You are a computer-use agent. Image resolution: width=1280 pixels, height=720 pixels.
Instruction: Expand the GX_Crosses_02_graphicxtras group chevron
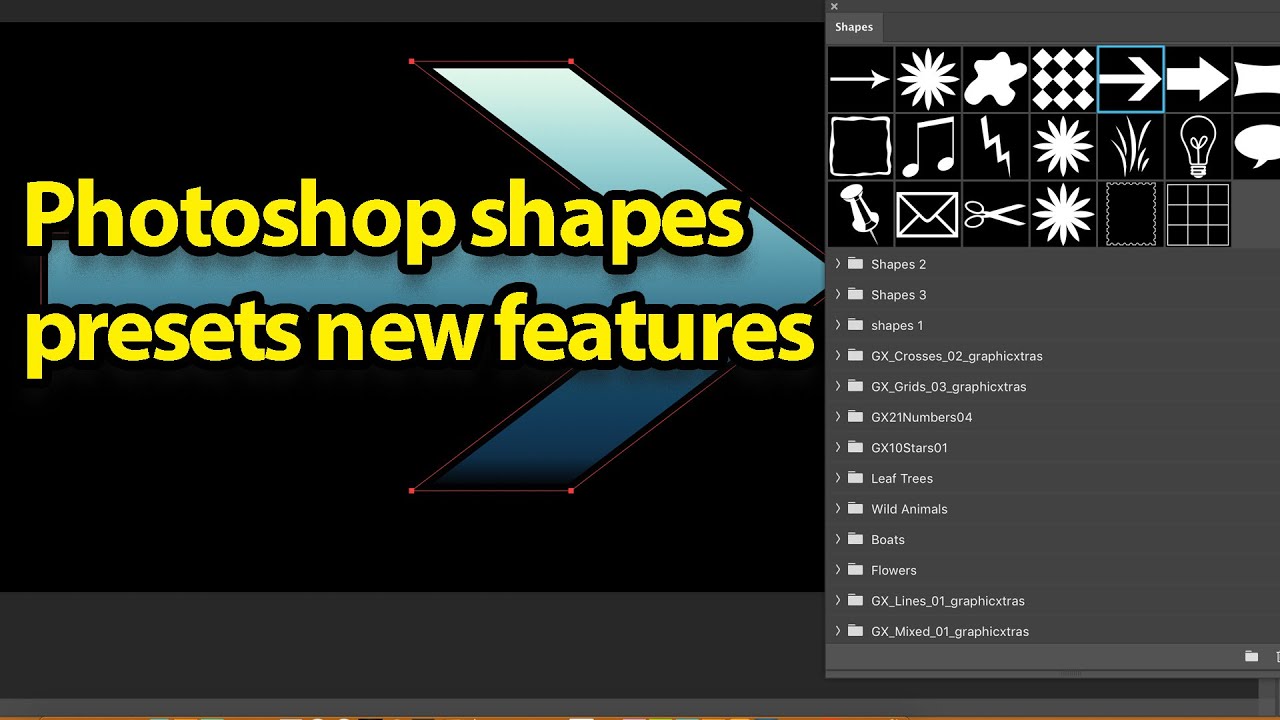[838, 355]
